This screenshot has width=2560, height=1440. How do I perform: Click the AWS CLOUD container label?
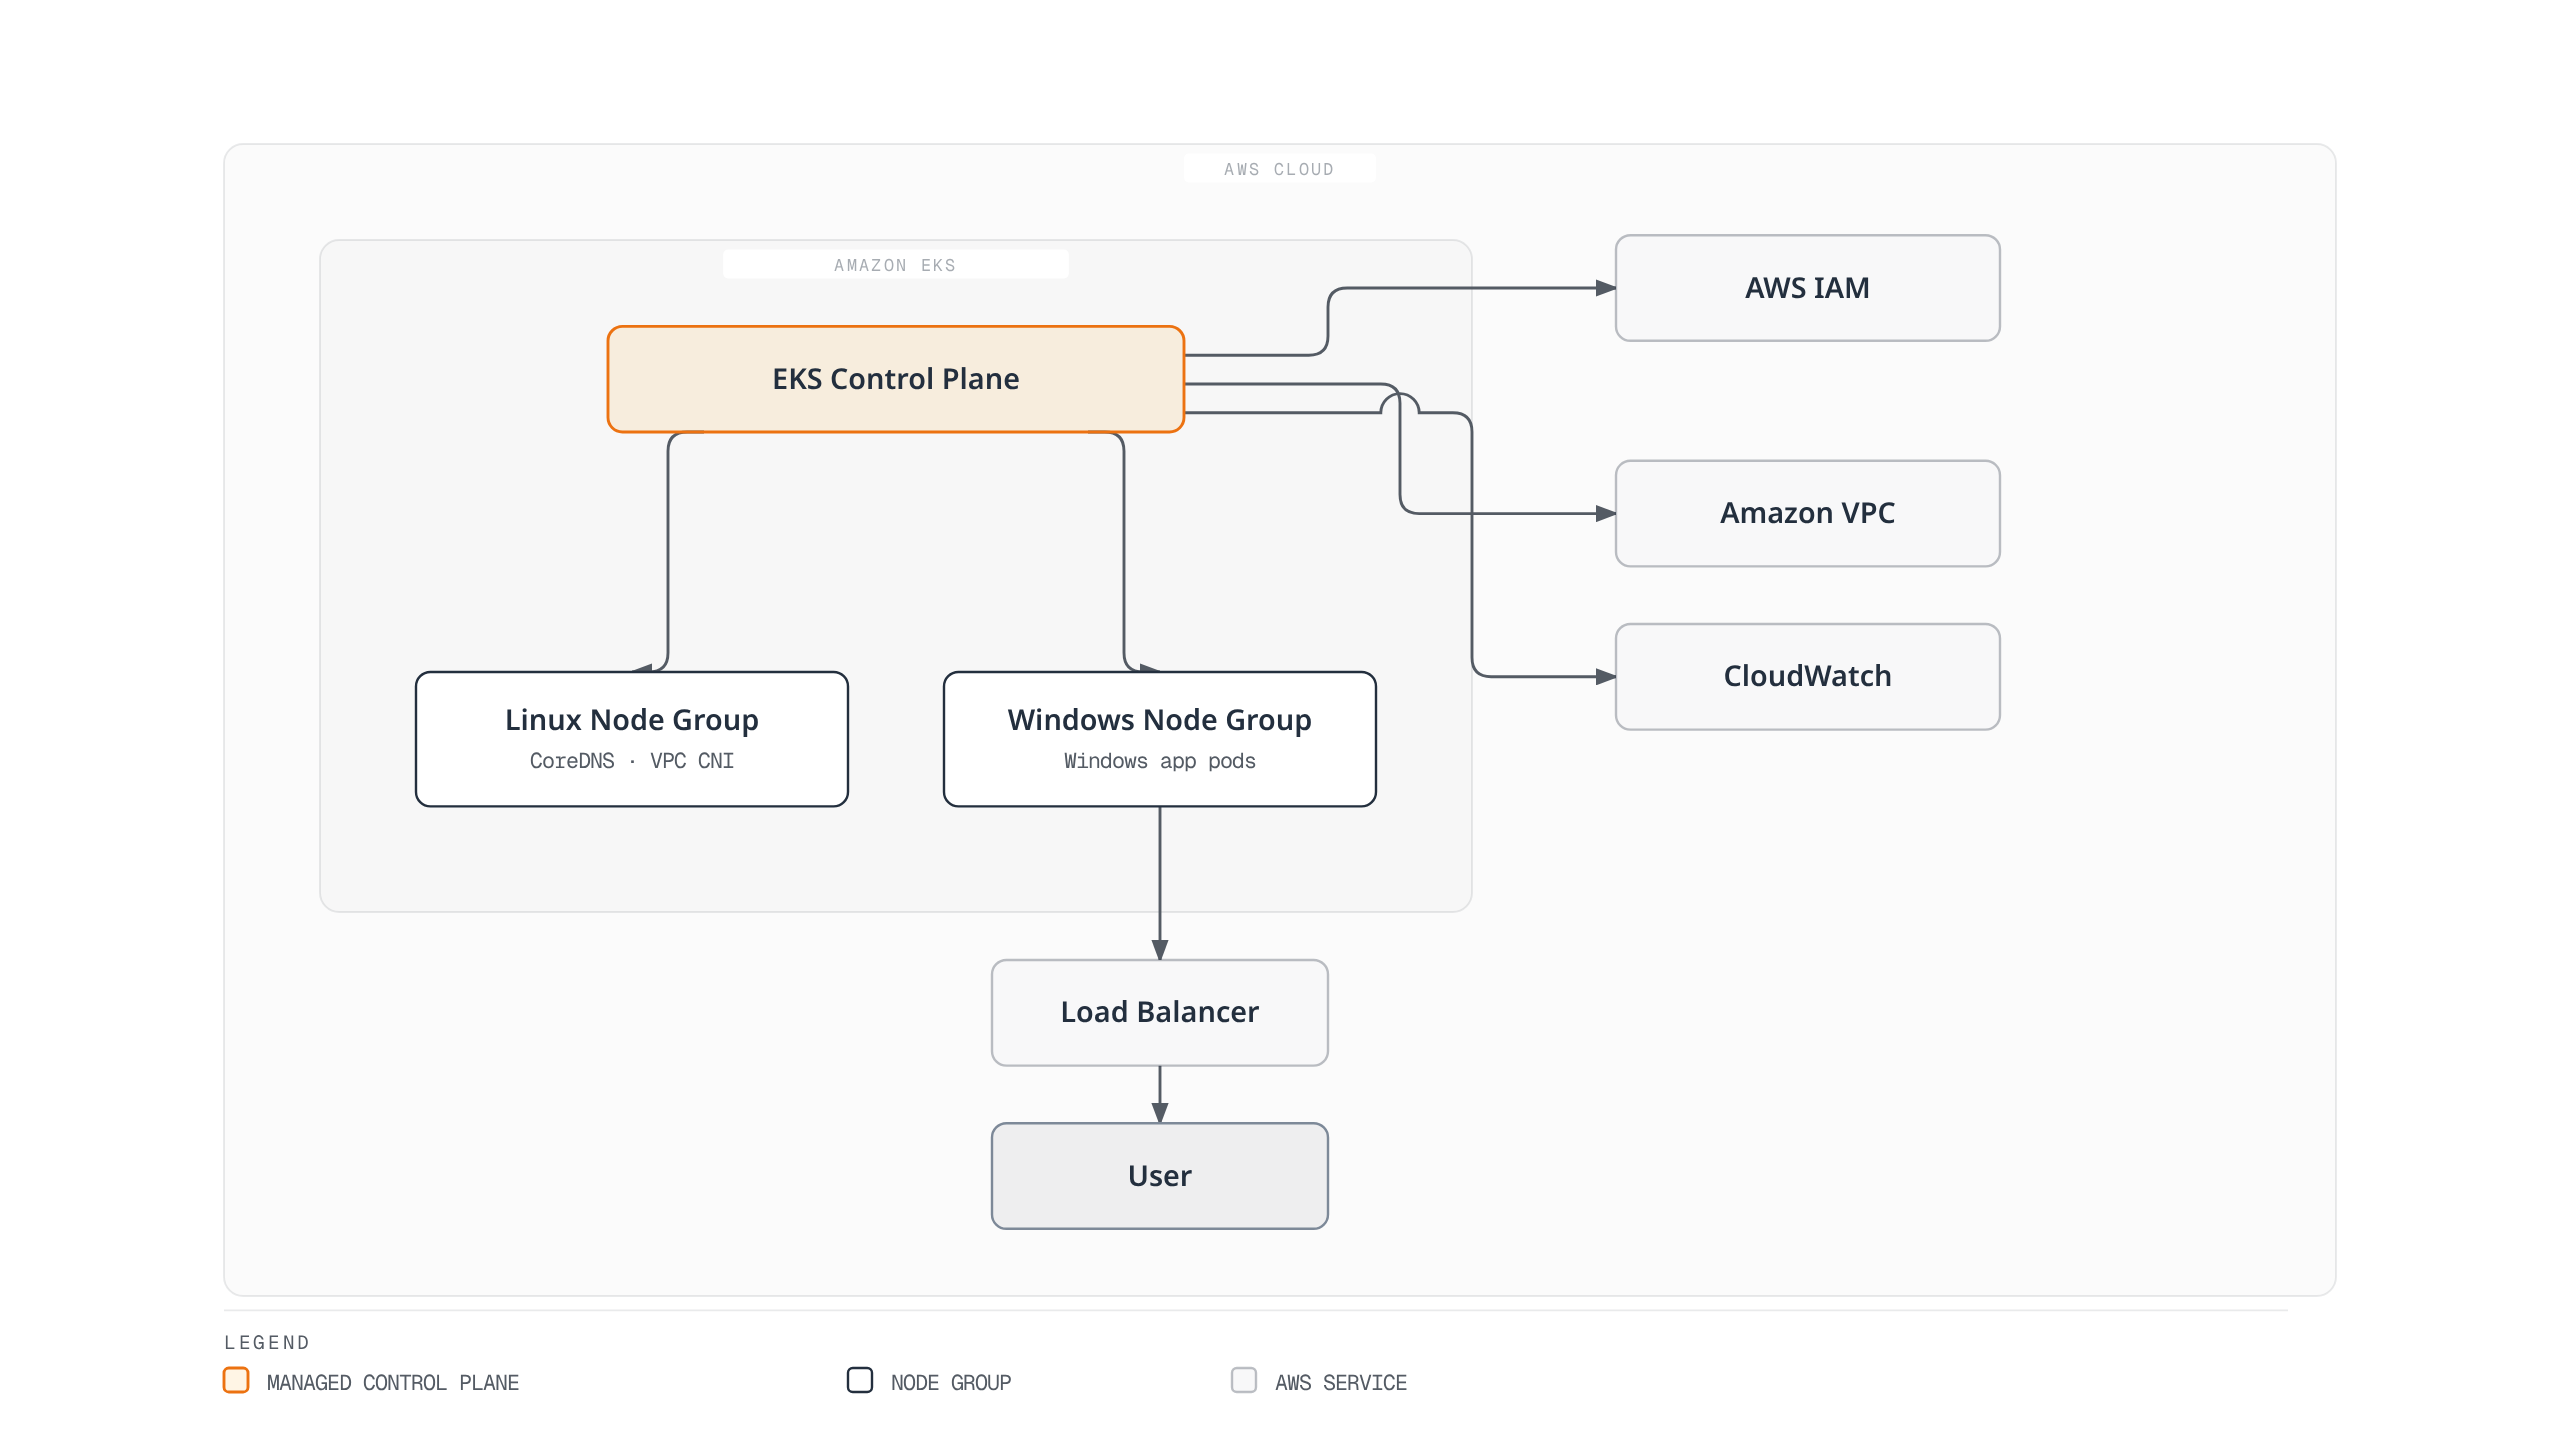pos(1279,169)
